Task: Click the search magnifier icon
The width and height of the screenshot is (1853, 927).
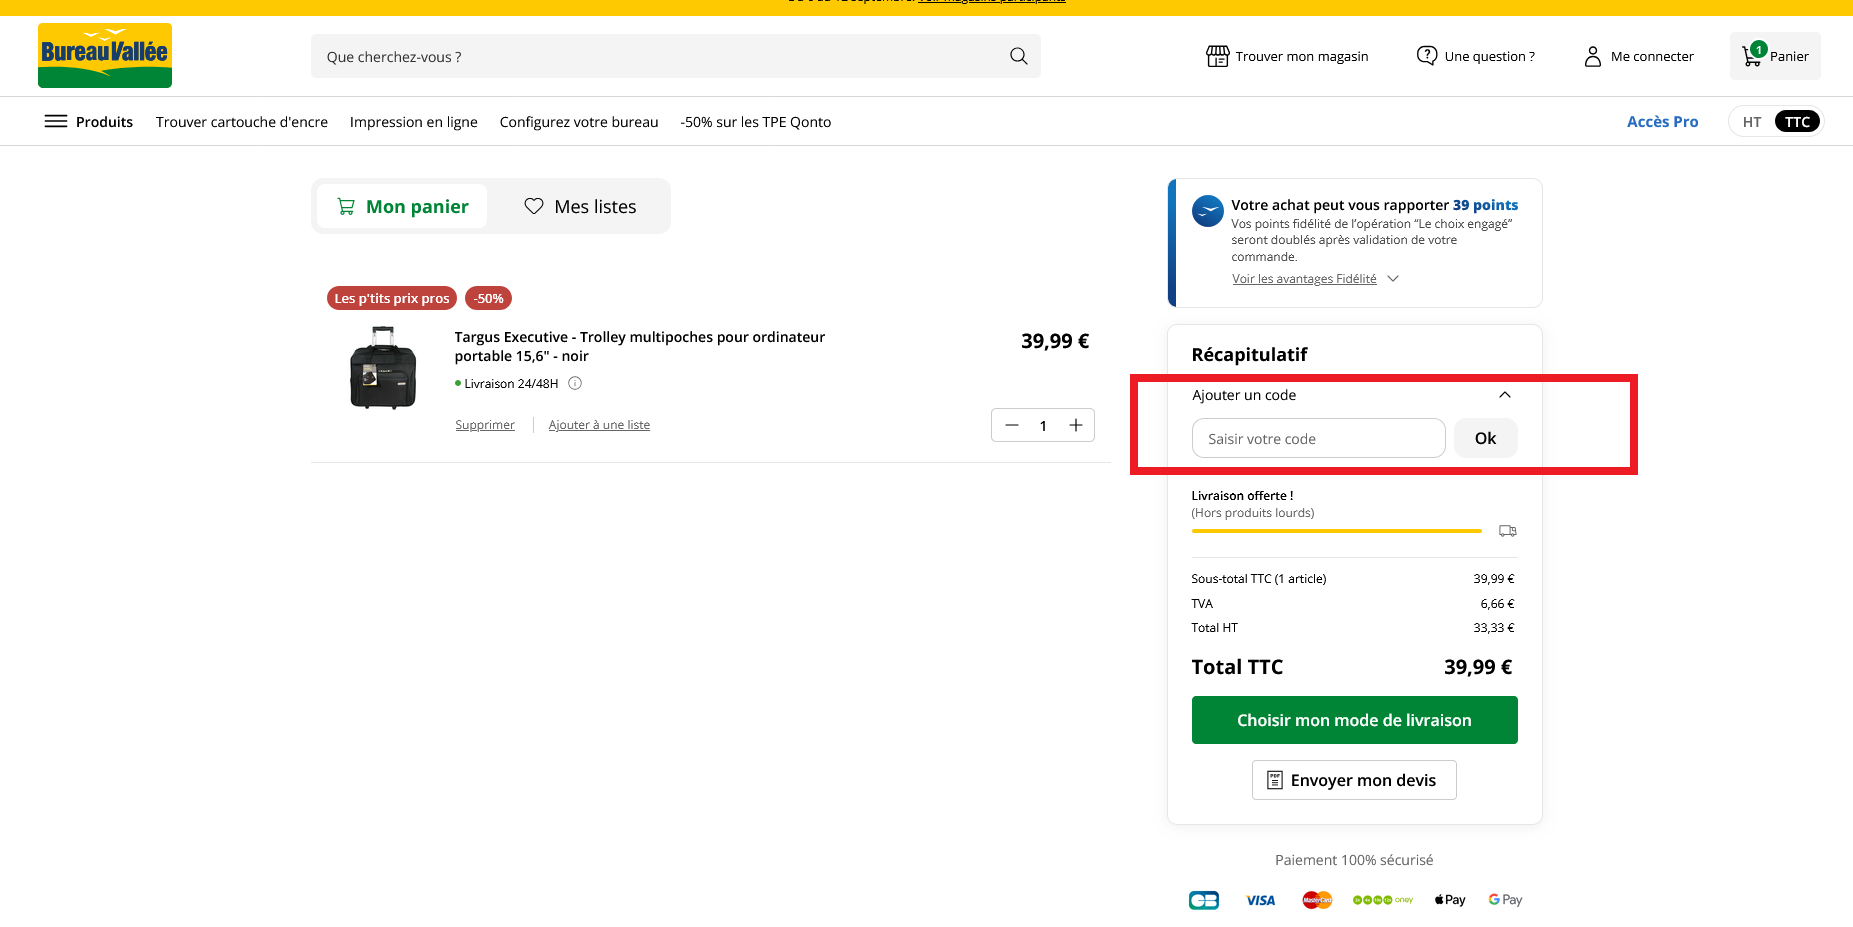Action: pos(1018,56)
